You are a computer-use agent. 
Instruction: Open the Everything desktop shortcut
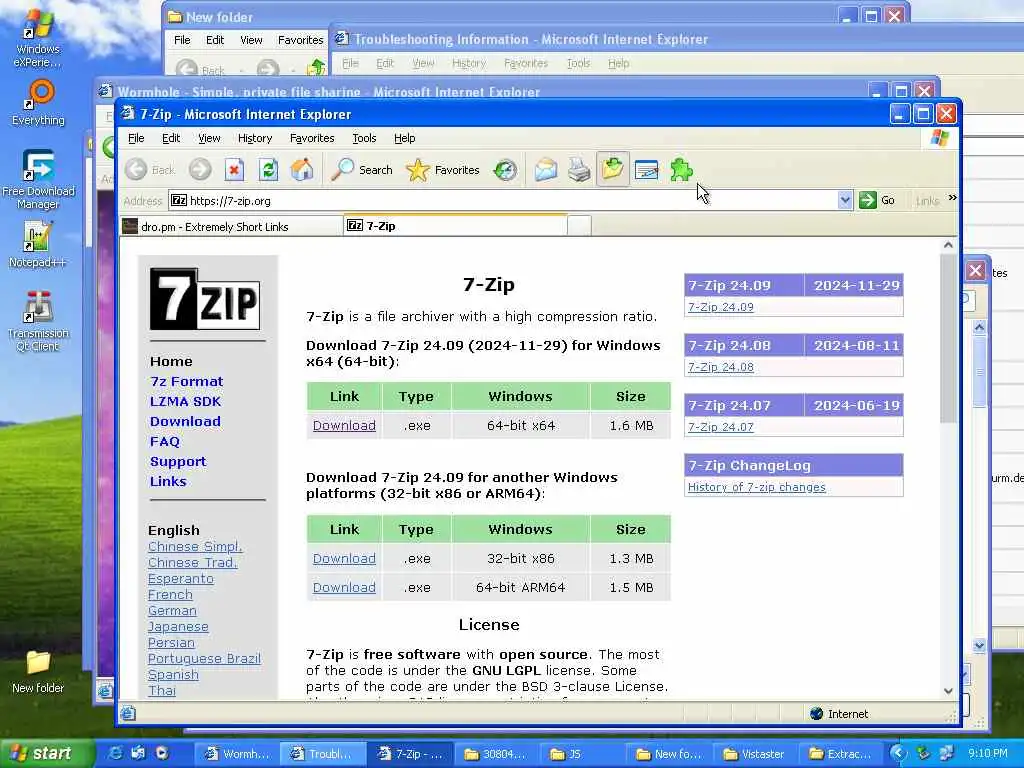pyautogui.click(x=39, y=103)
